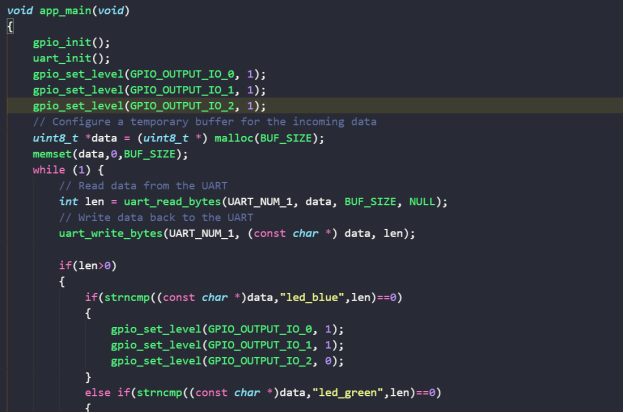
Task: Click the uart_read_bytes function call
Action: click(x=172, y=202)
